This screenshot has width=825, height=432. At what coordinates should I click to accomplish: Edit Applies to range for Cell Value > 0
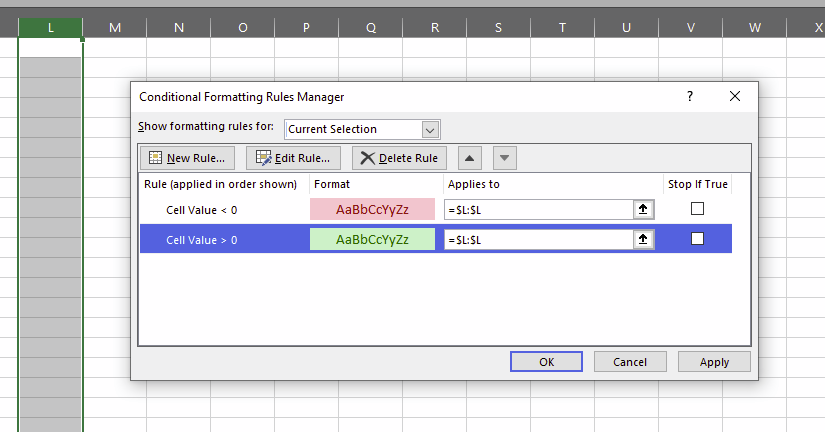[x=538, y=240]
